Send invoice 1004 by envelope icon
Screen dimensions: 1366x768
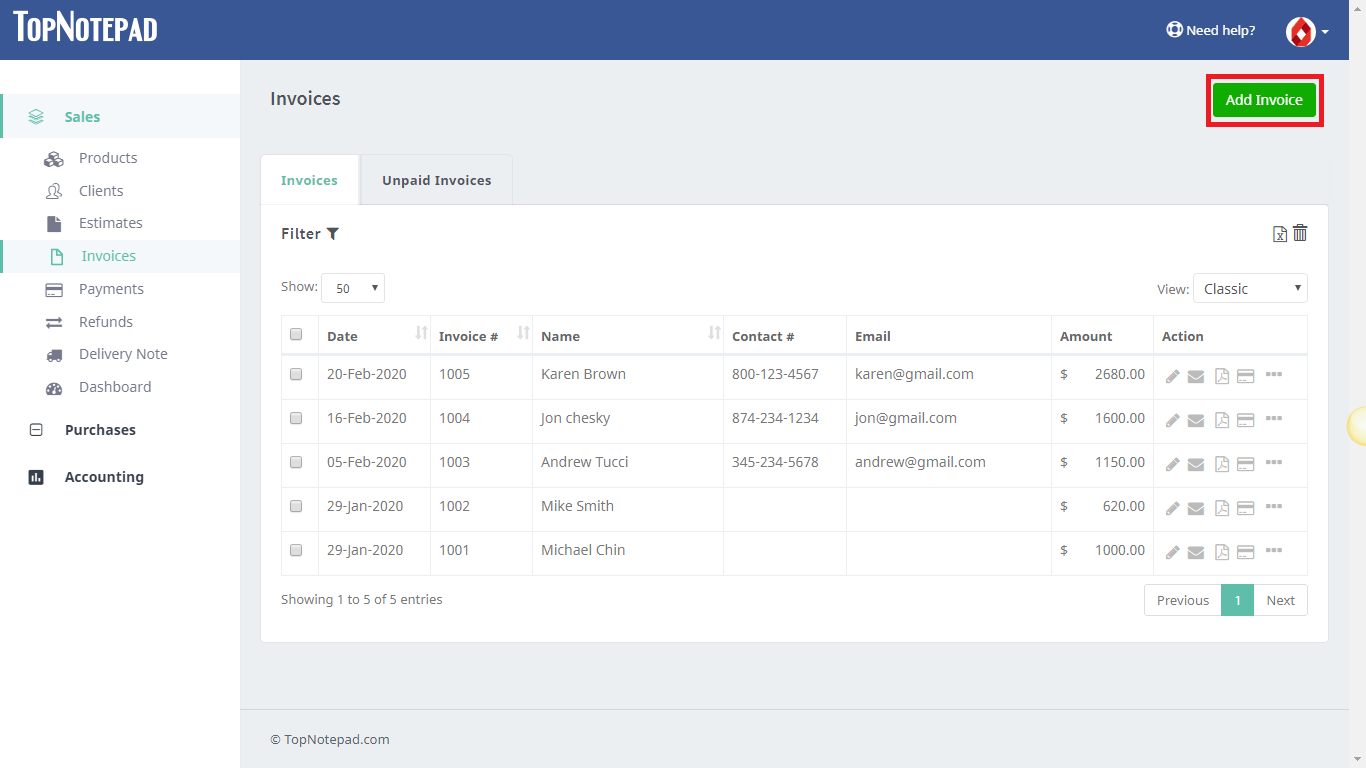(x=1196, y=421)
